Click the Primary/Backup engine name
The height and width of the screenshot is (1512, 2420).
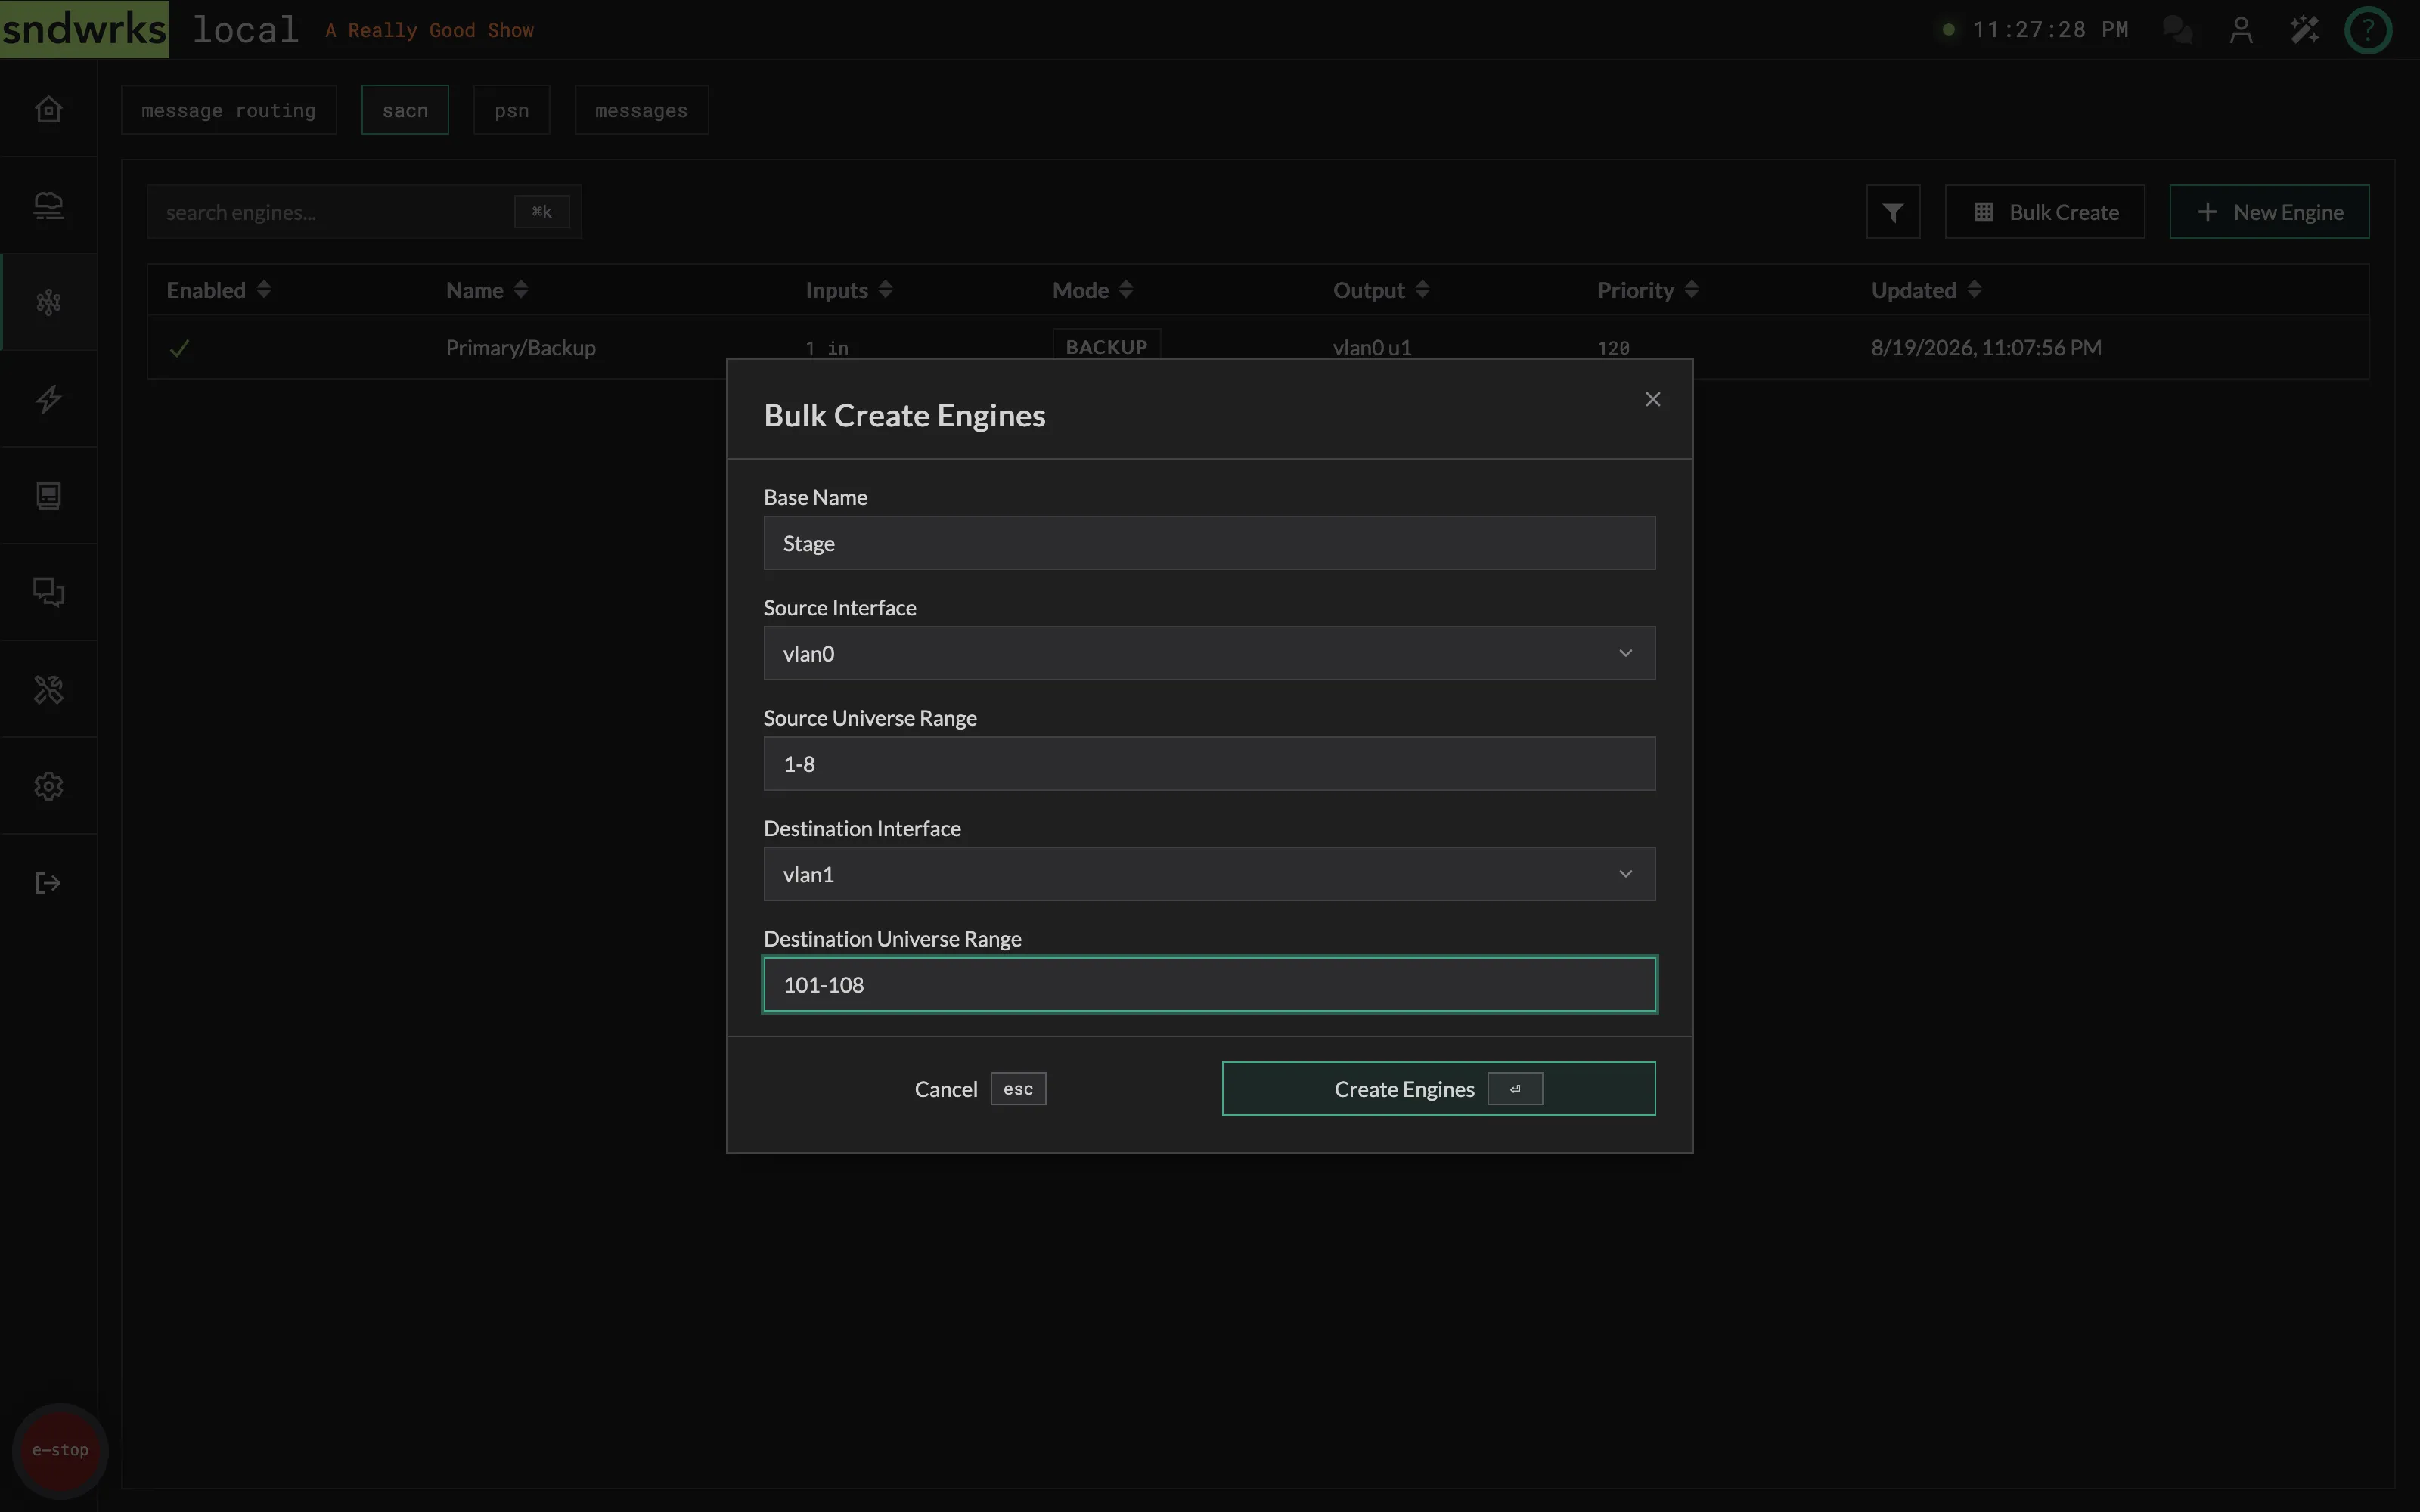(520, 348)
